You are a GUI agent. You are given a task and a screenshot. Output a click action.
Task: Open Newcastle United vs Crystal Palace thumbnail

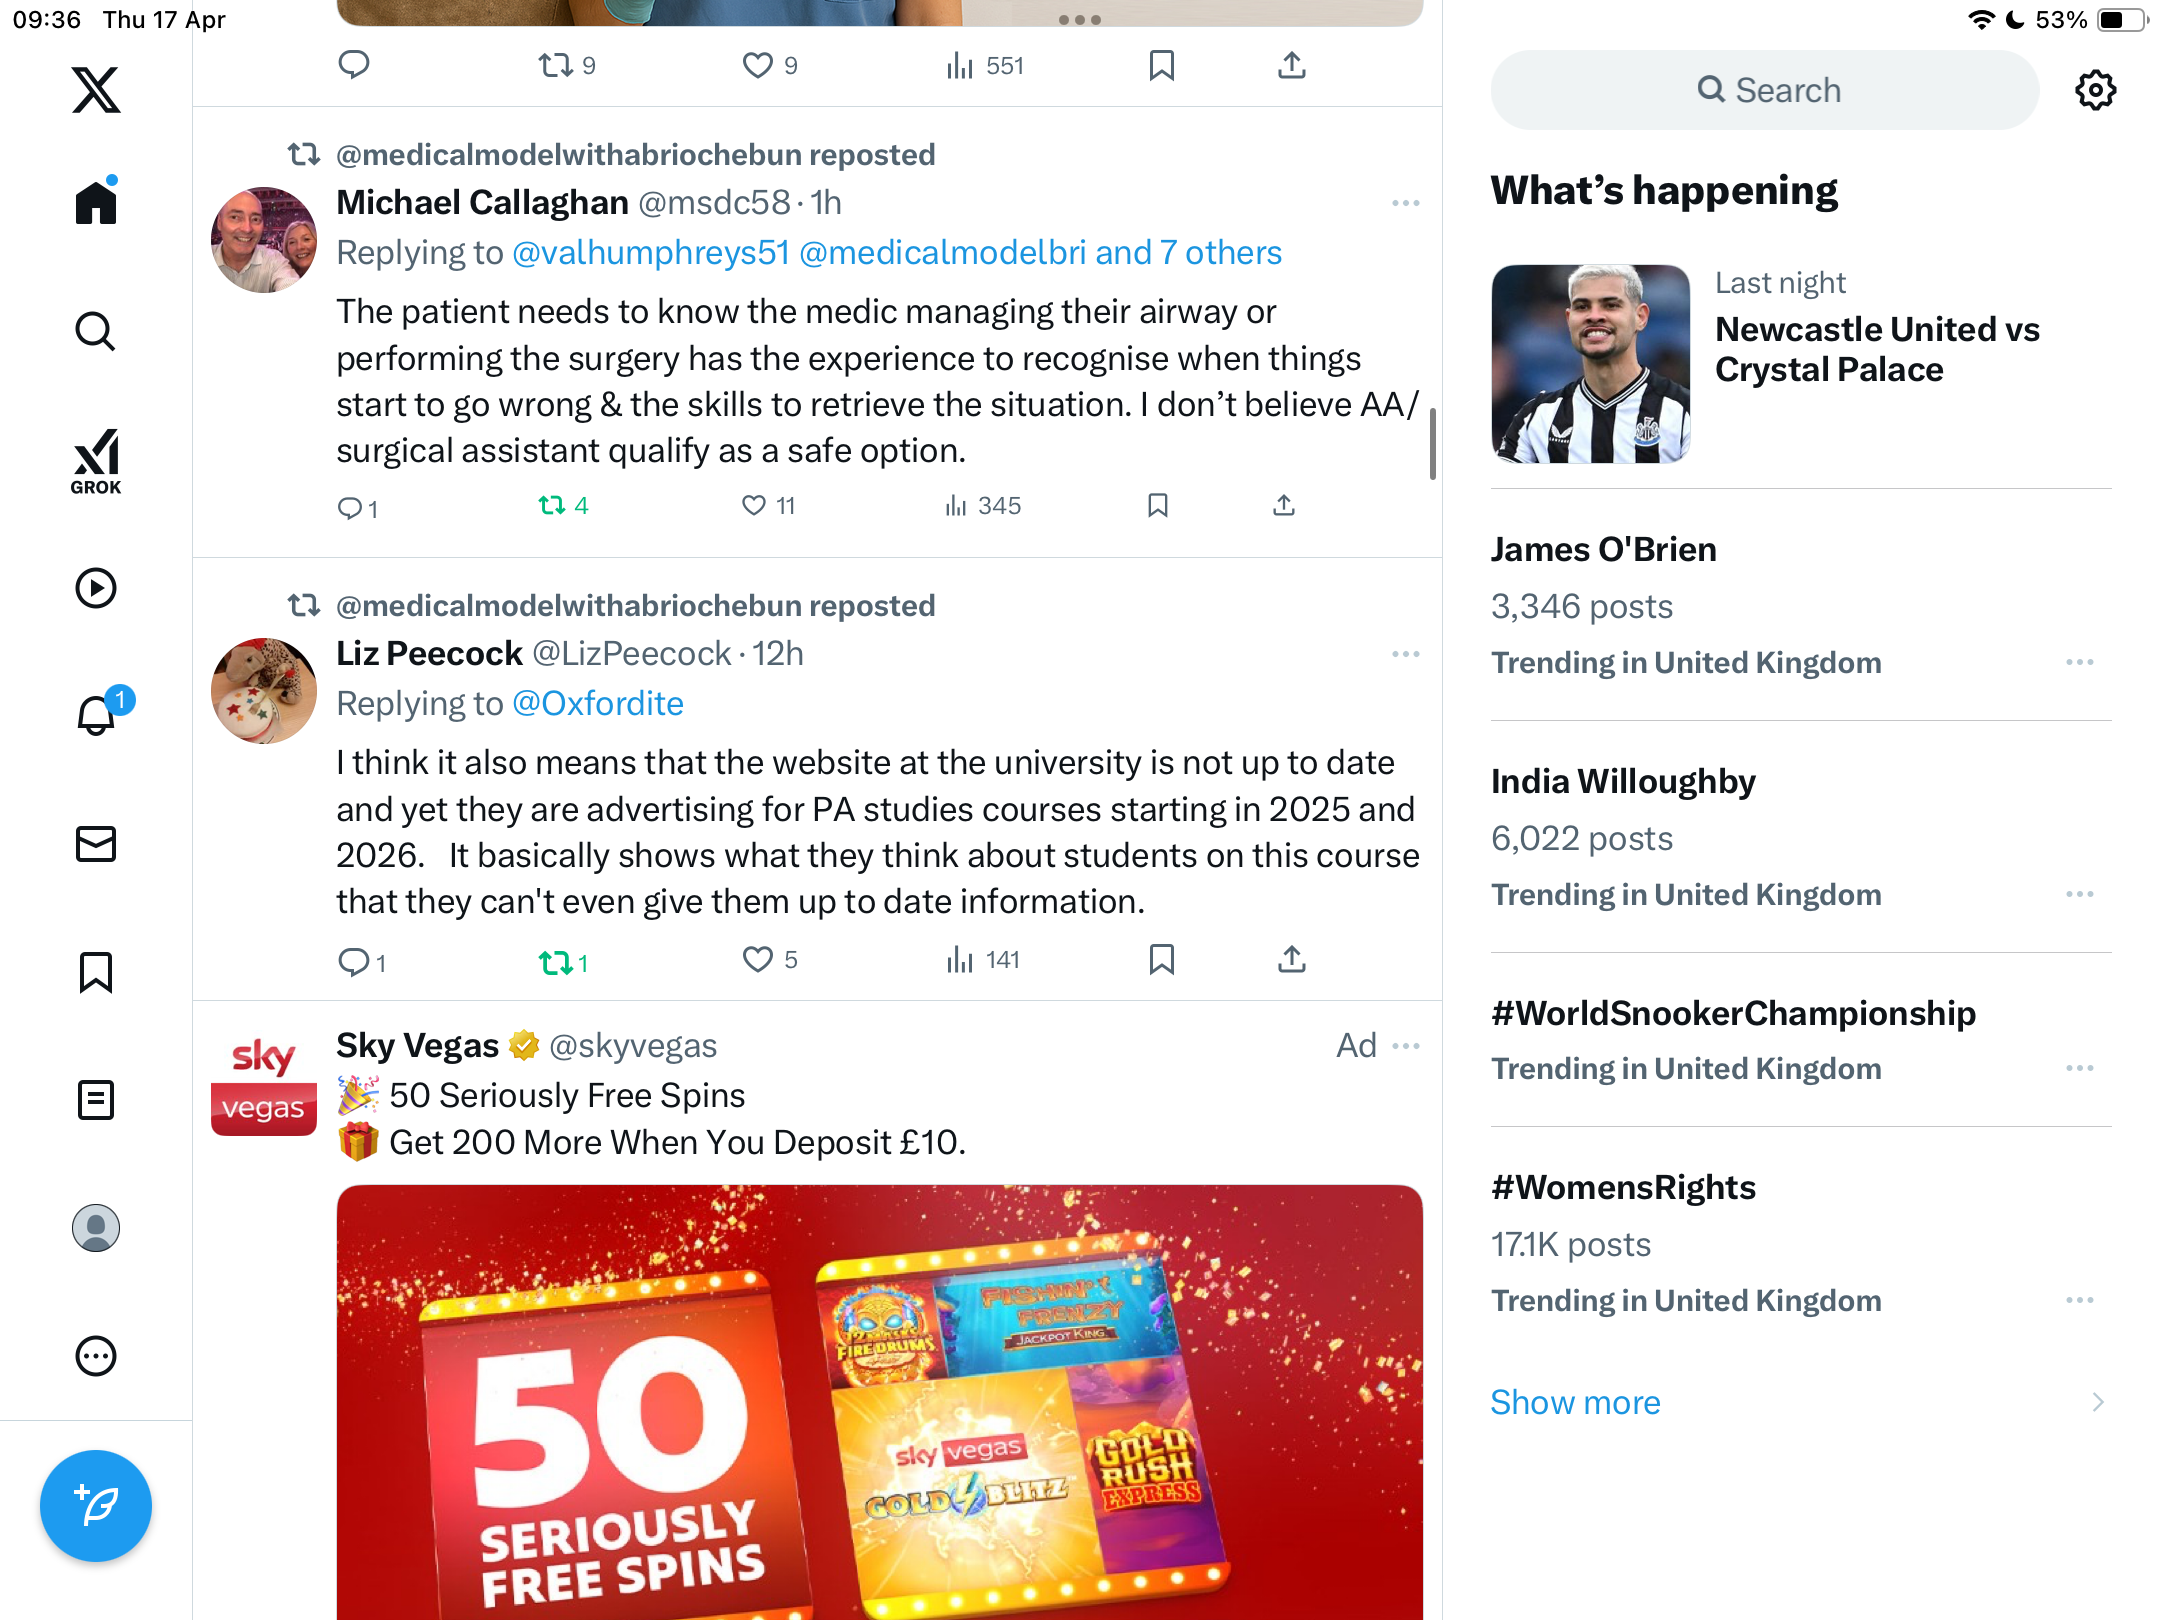click(x=1590, y=363)
